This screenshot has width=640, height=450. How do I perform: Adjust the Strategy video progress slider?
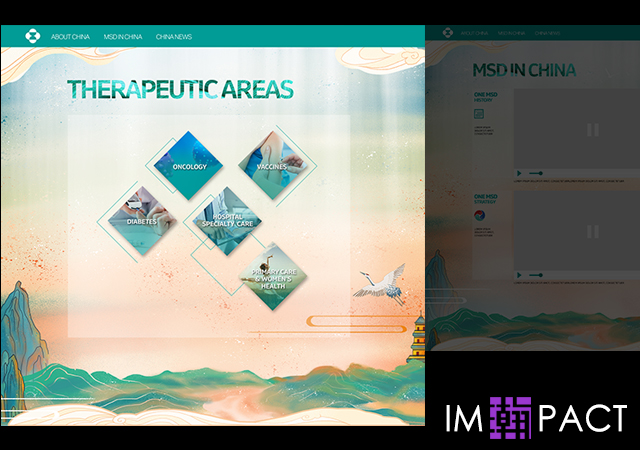pyautogui.click(x=536, y=275)
